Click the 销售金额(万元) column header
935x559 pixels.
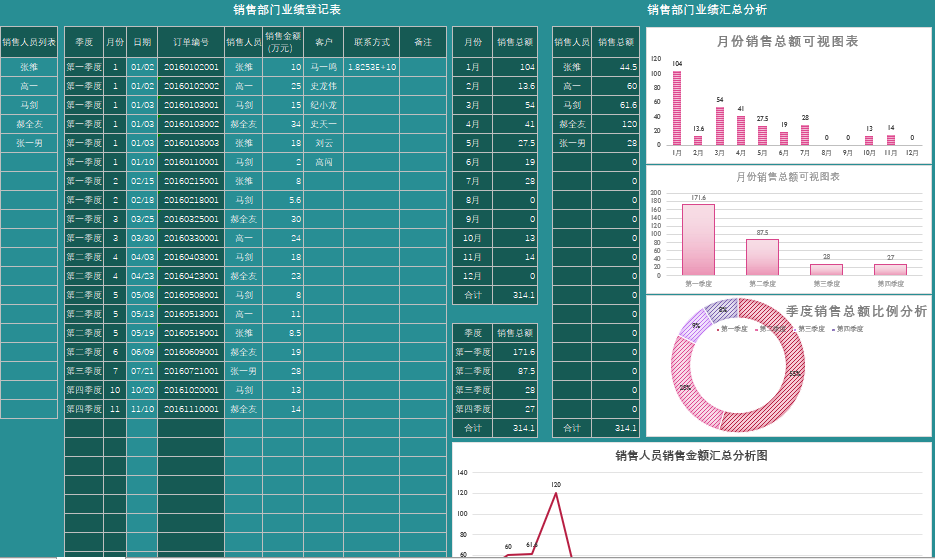tap(283, 42)
